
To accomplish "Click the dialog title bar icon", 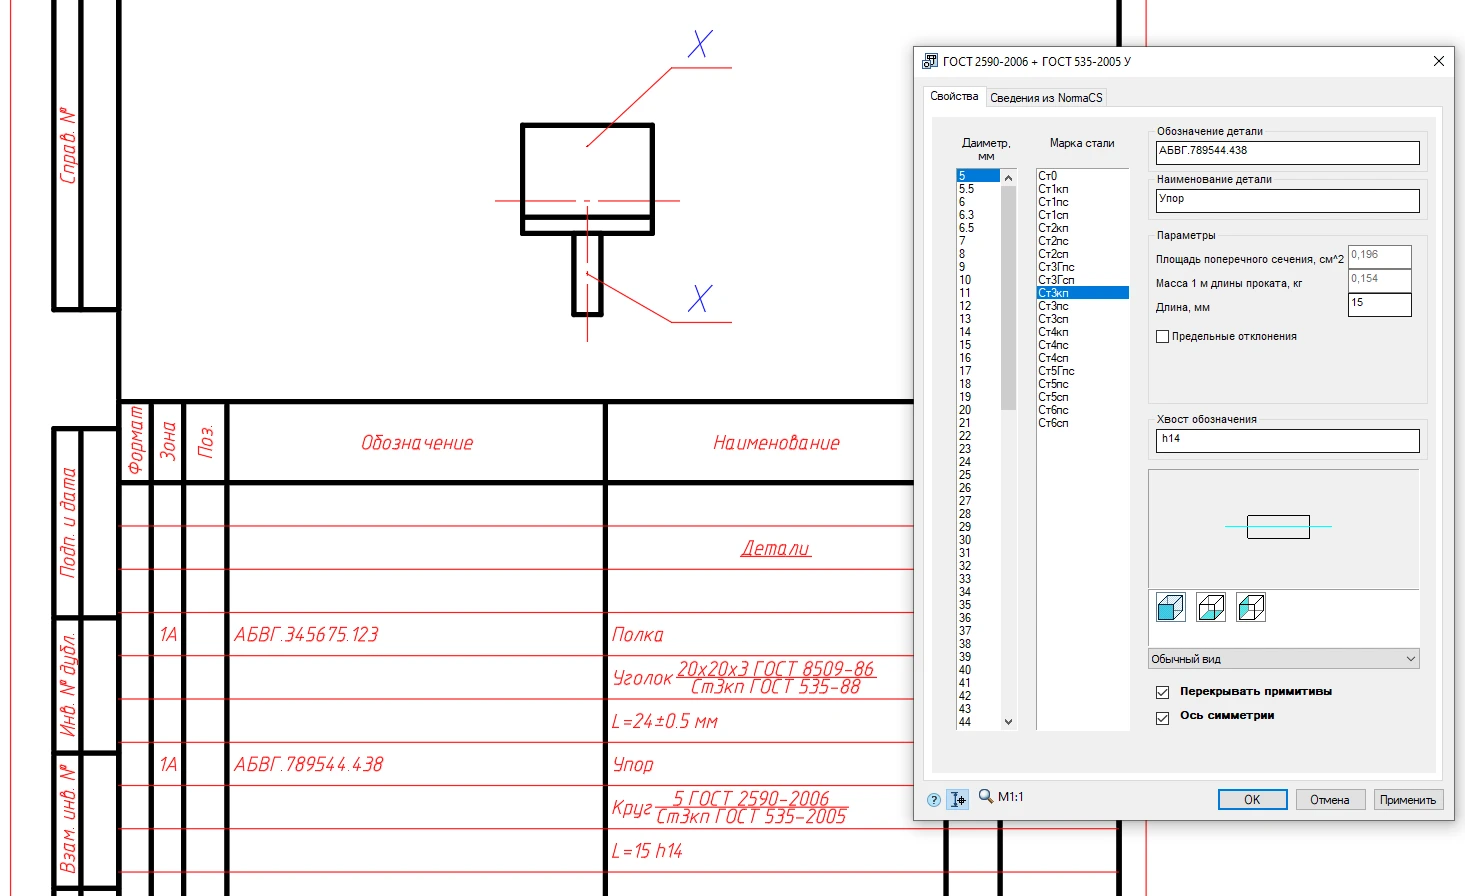I will point(929,61).
